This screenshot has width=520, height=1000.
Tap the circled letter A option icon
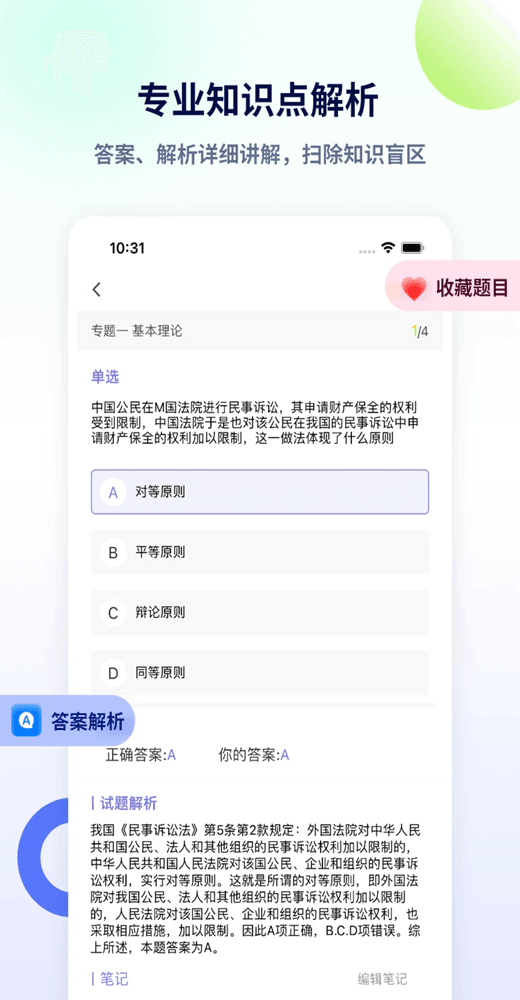click(113, 492)
